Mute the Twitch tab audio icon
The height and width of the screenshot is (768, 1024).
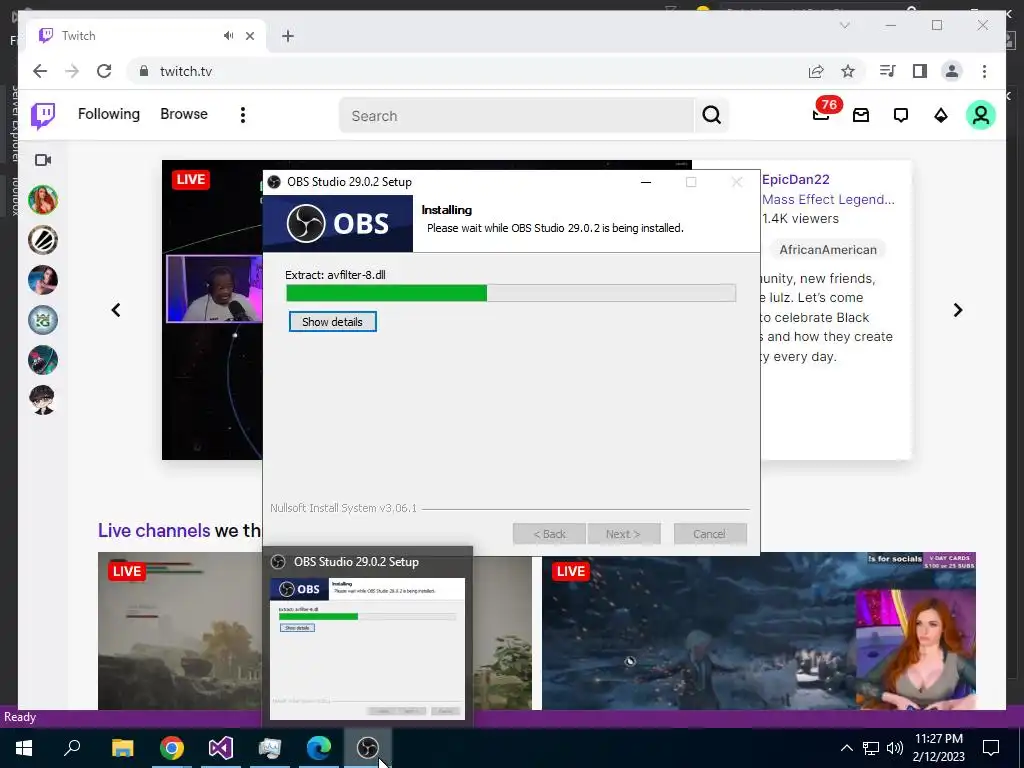pyautogui.click(x=228, y=36)
